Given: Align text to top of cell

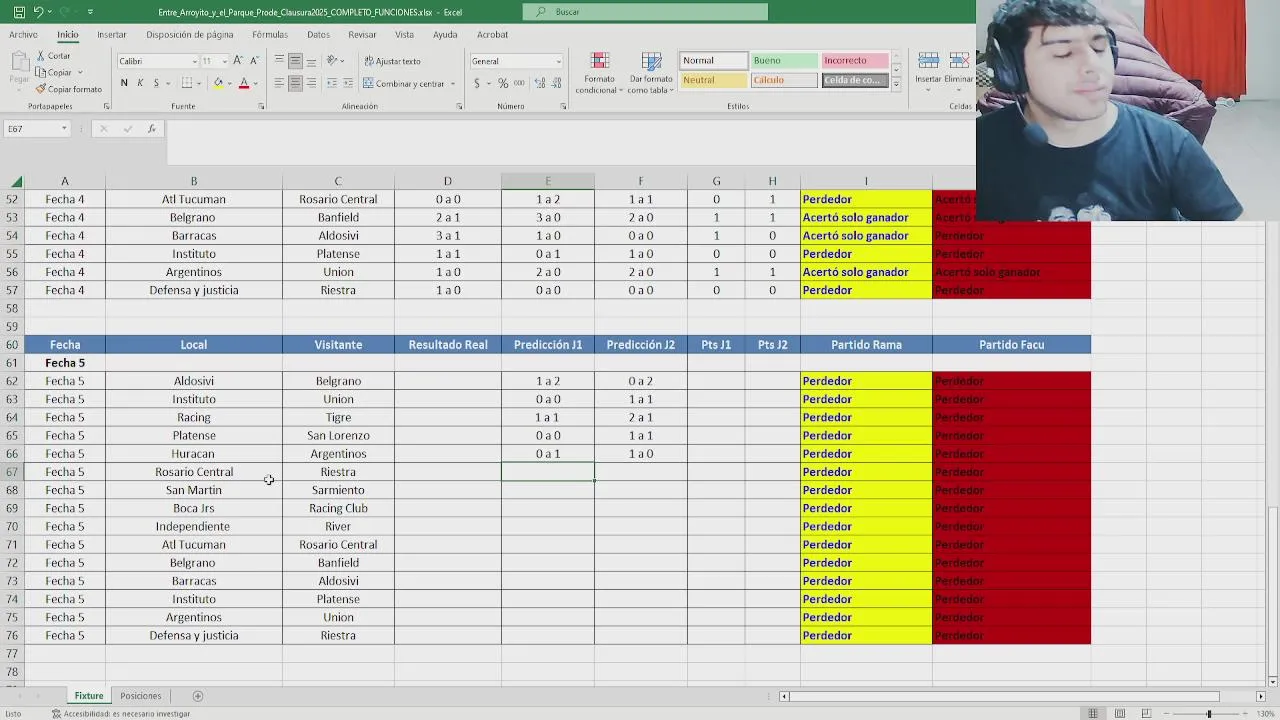Looking at the screenshot, I should coord(279,61).
